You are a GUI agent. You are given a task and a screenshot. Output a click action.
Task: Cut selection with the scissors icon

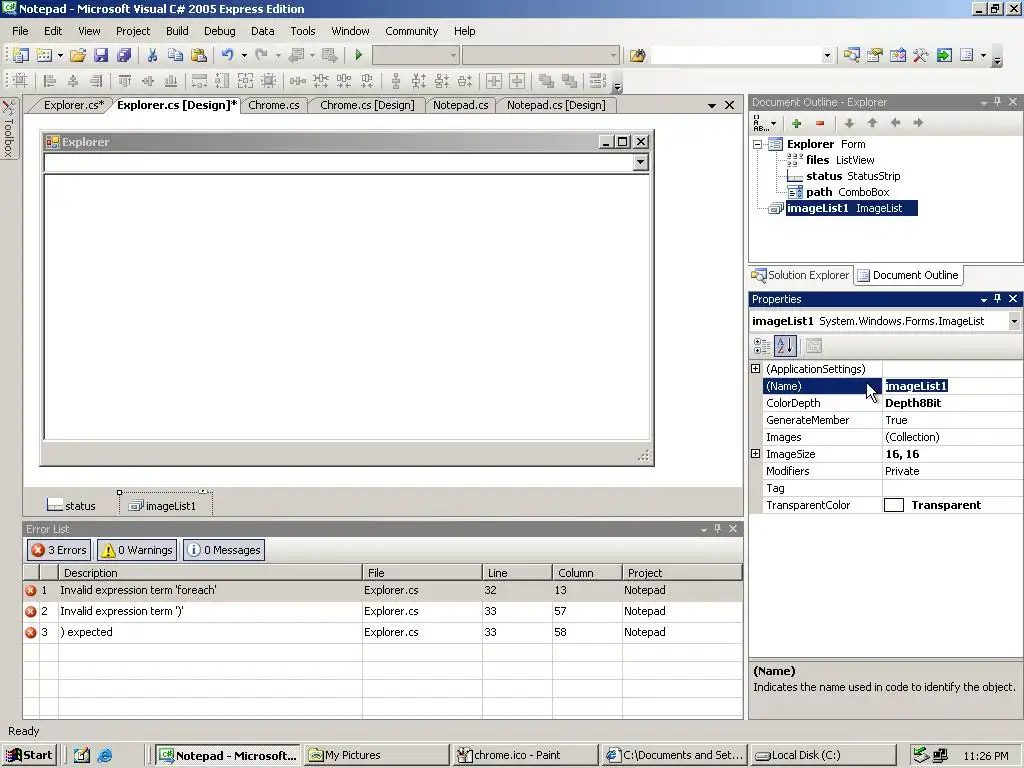[x=152, y=56]
